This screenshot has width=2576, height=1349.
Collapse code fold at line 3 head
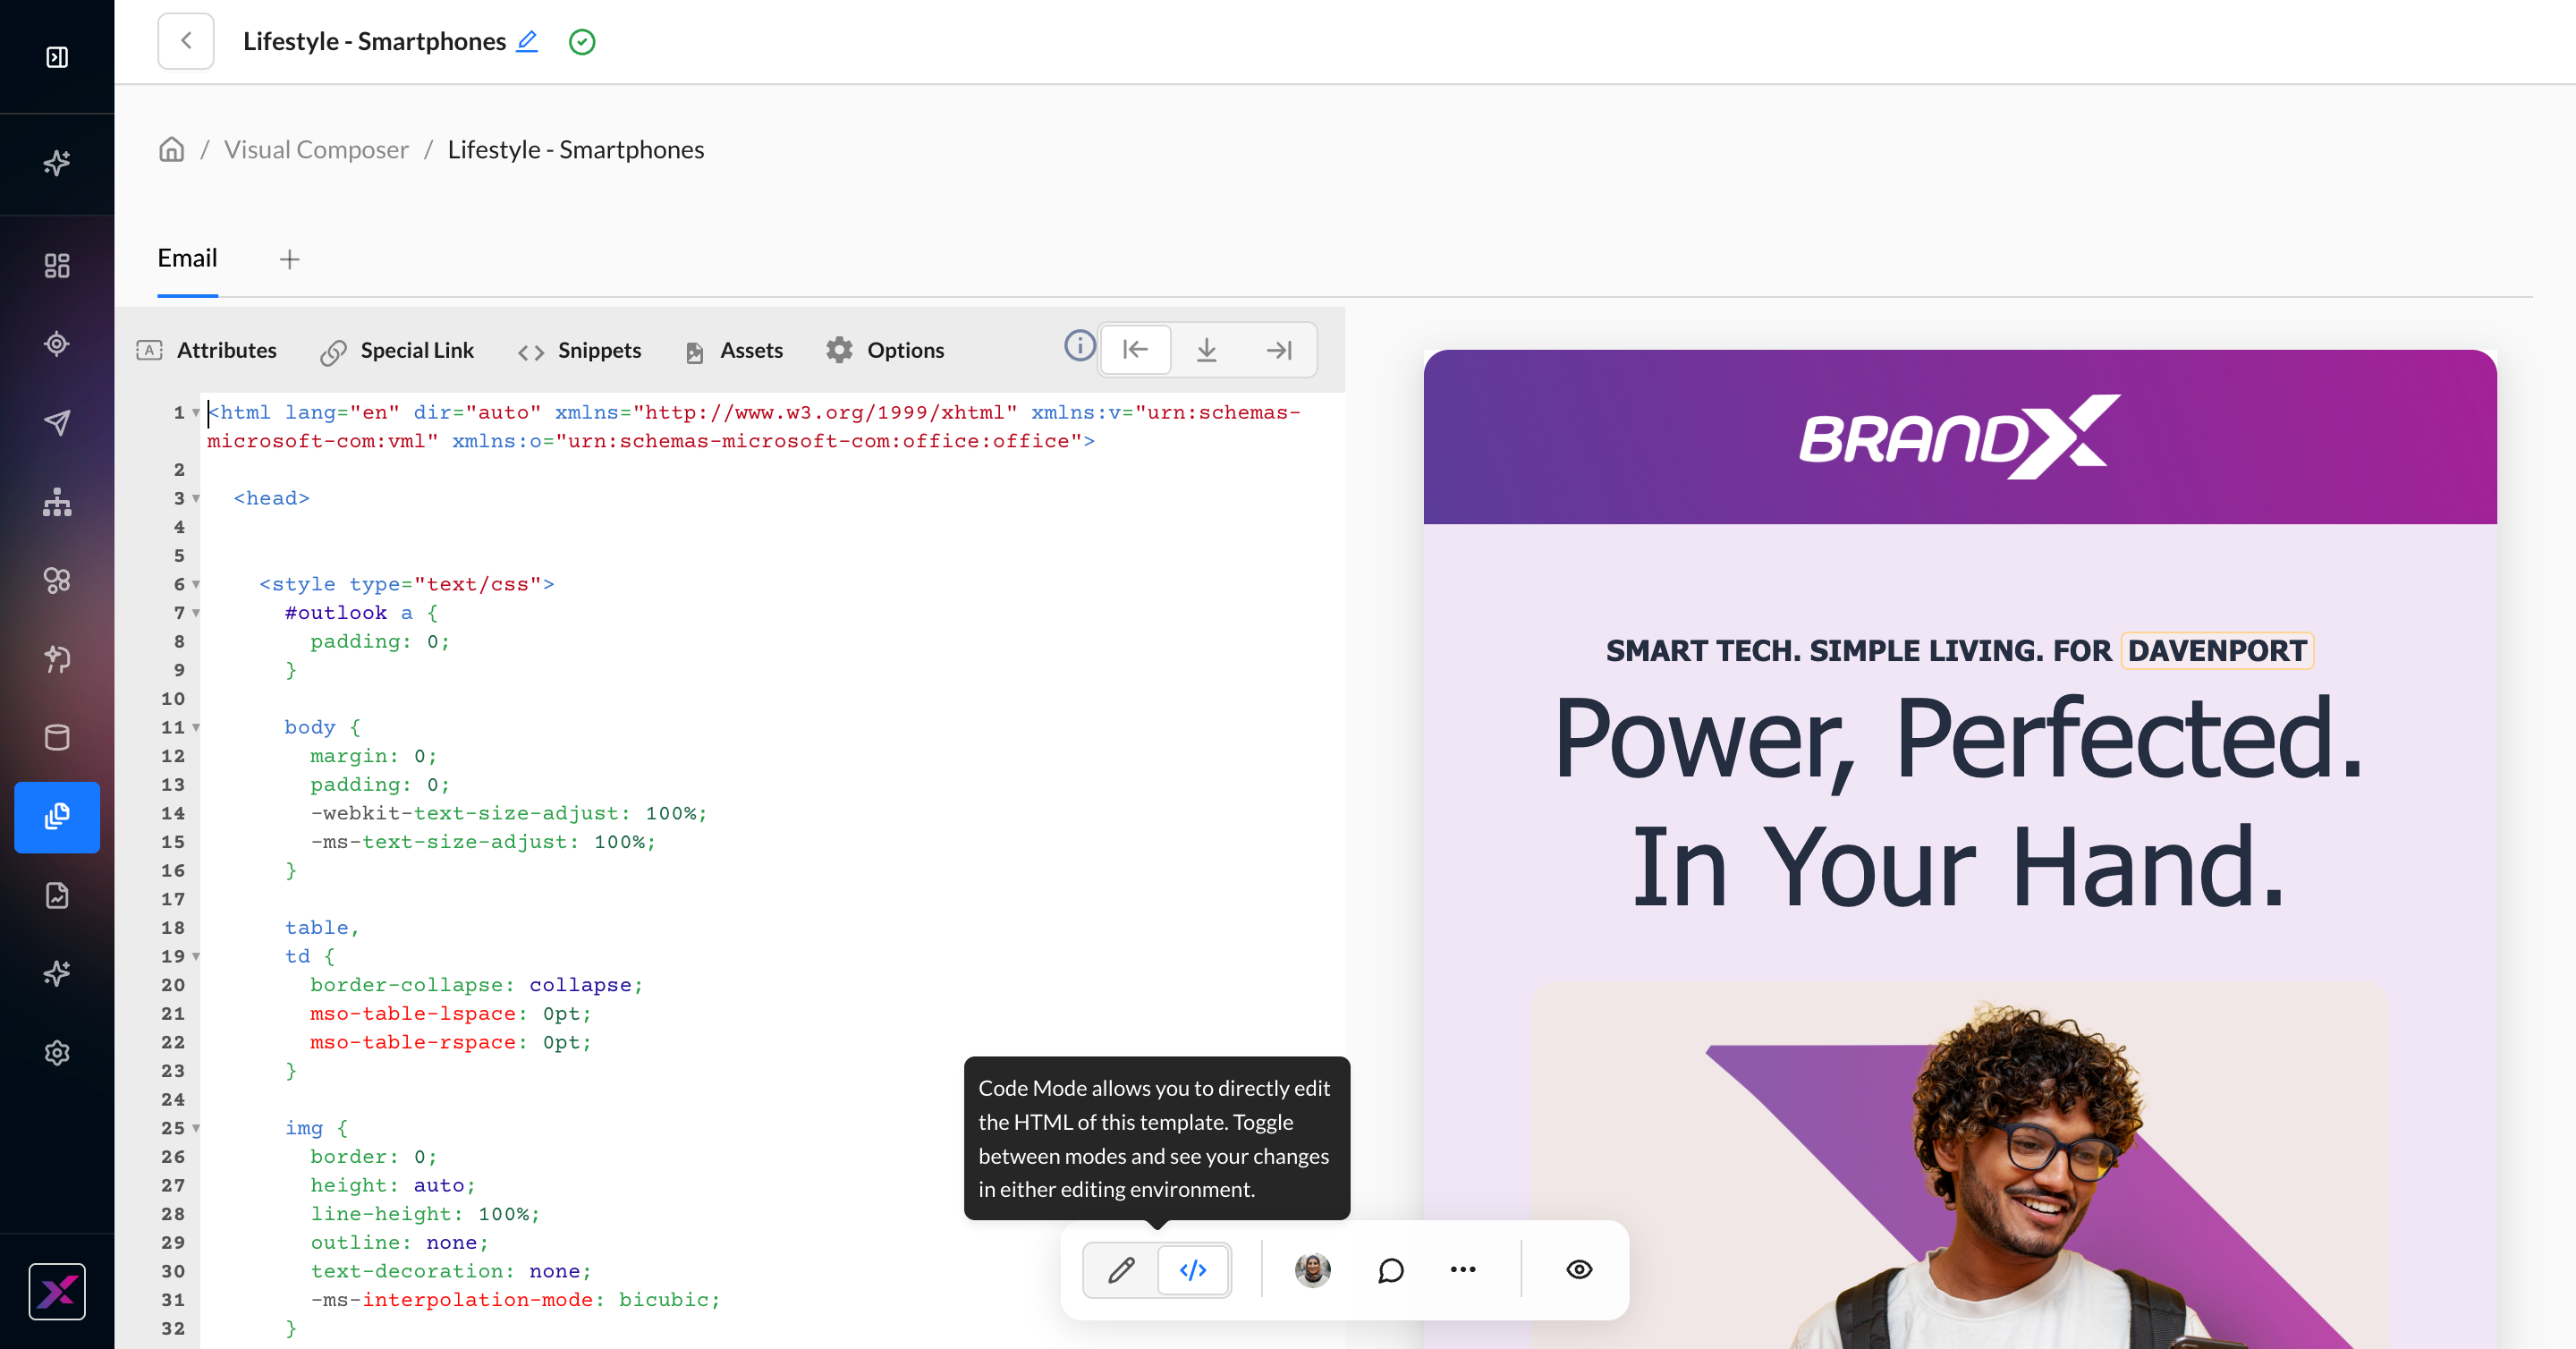pos(196,498)
